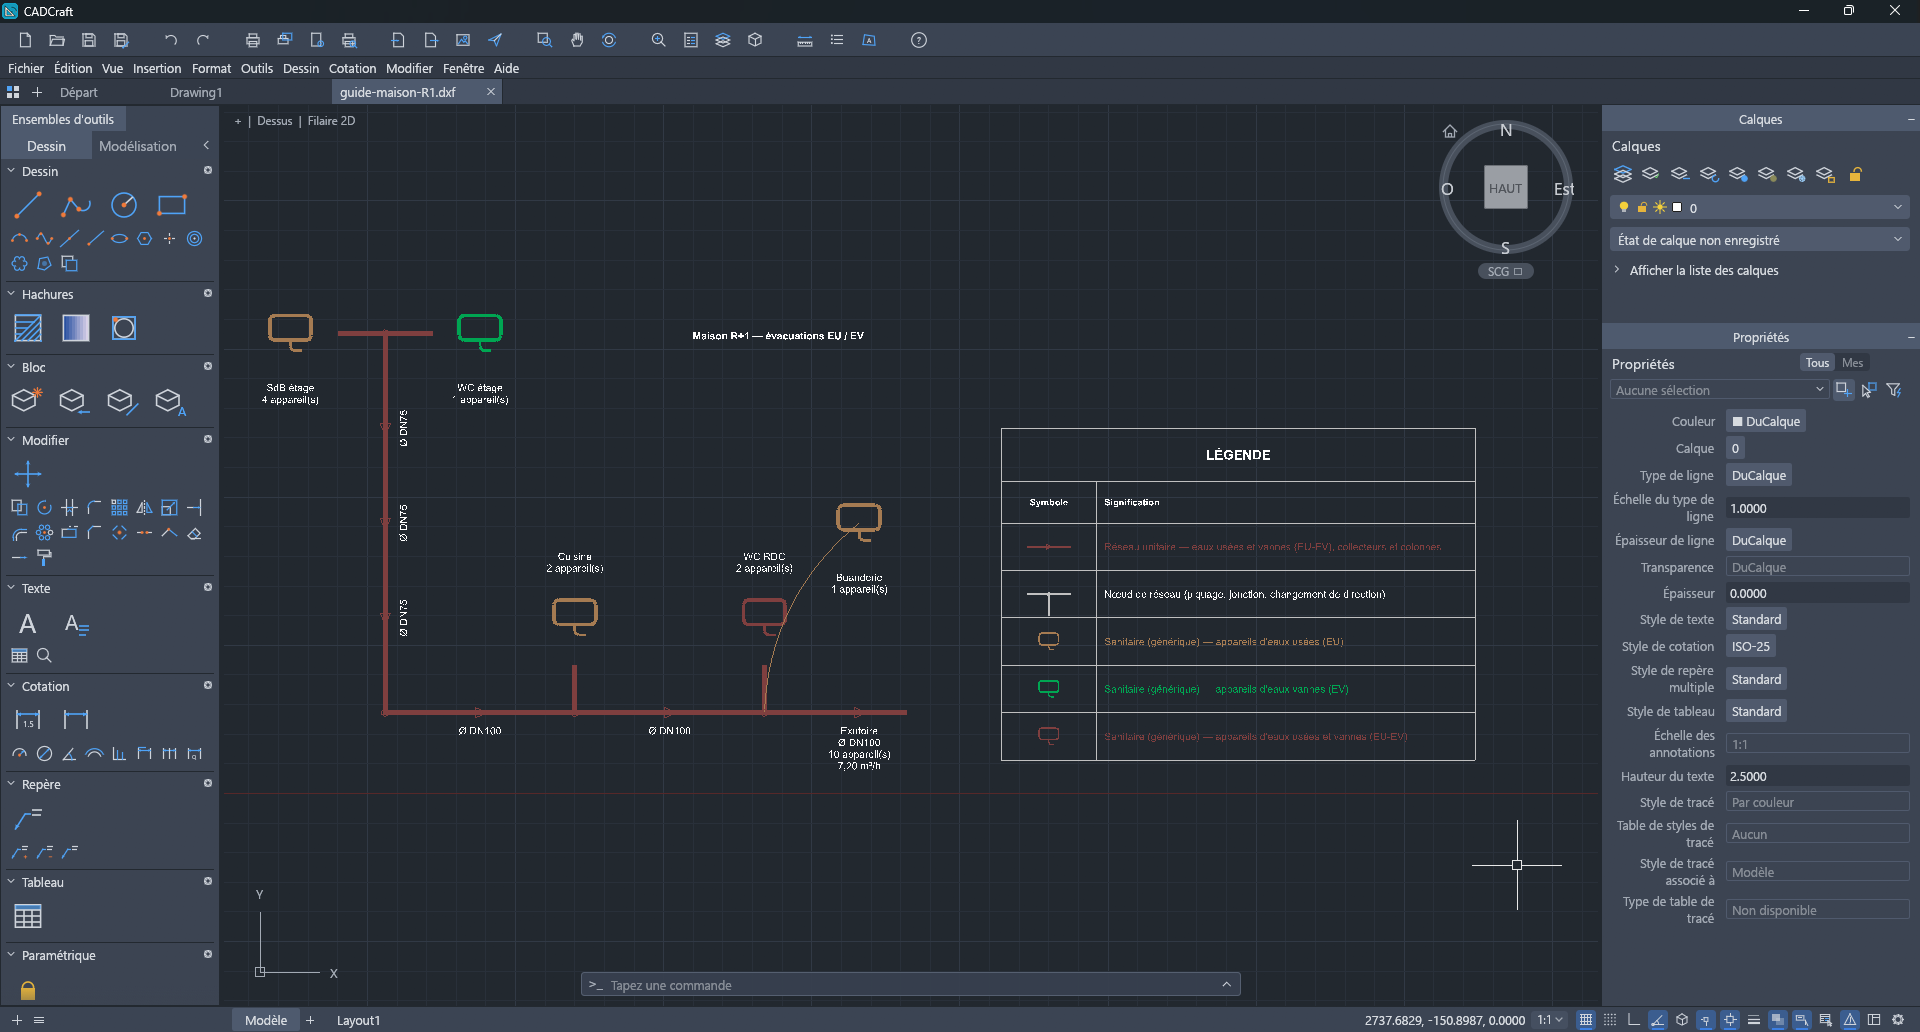The height and width of the screenshot is (1032, 1920).
Task: Toggle the SCG coordinate system button
Action: (1505, 271)
